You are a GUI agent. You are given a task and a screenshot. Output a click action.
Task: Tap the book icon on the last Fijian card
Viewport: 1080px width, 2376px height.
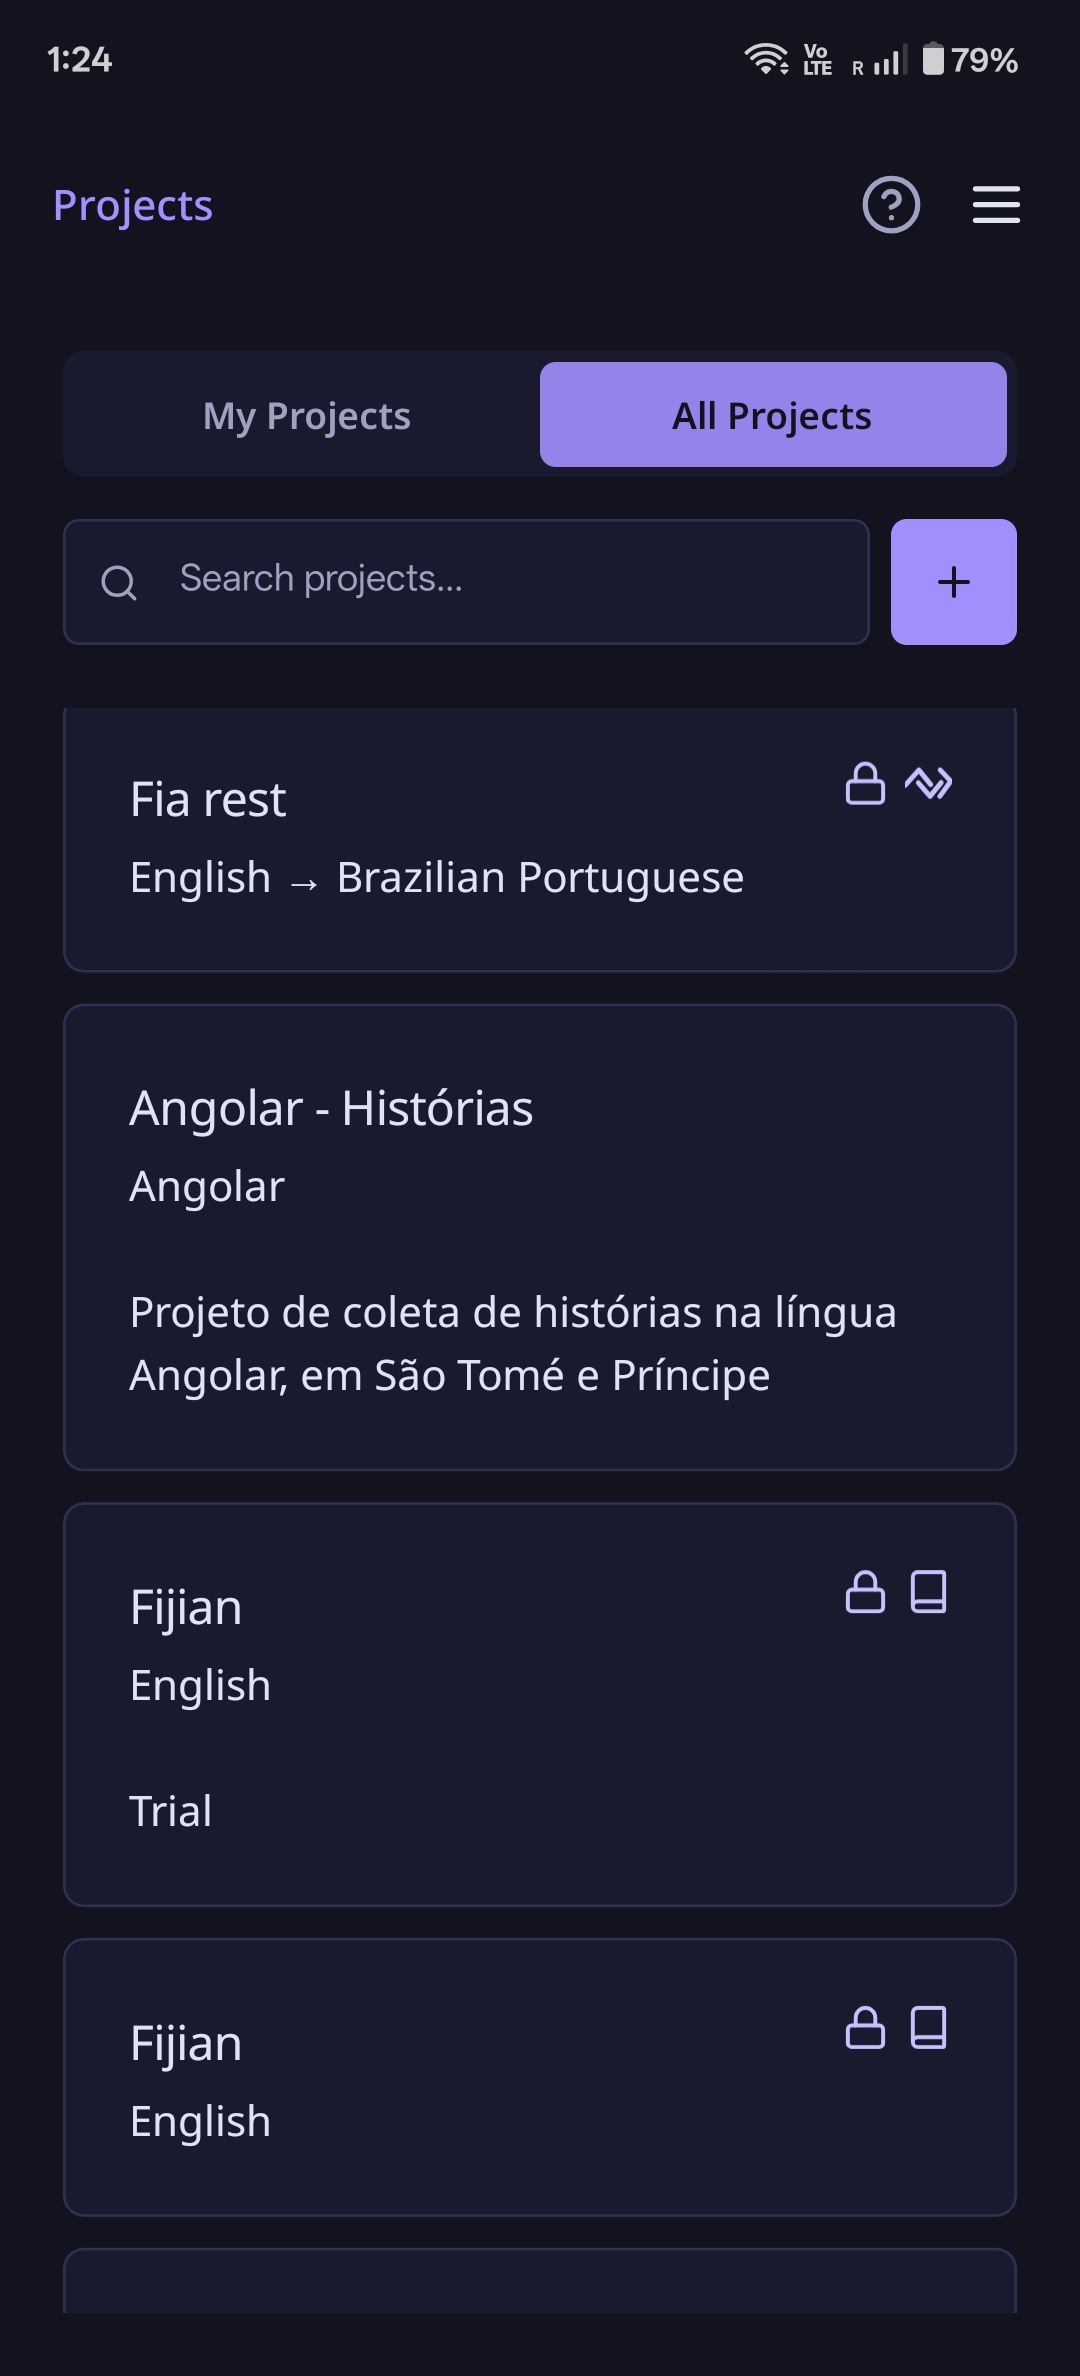(929, 2028)
